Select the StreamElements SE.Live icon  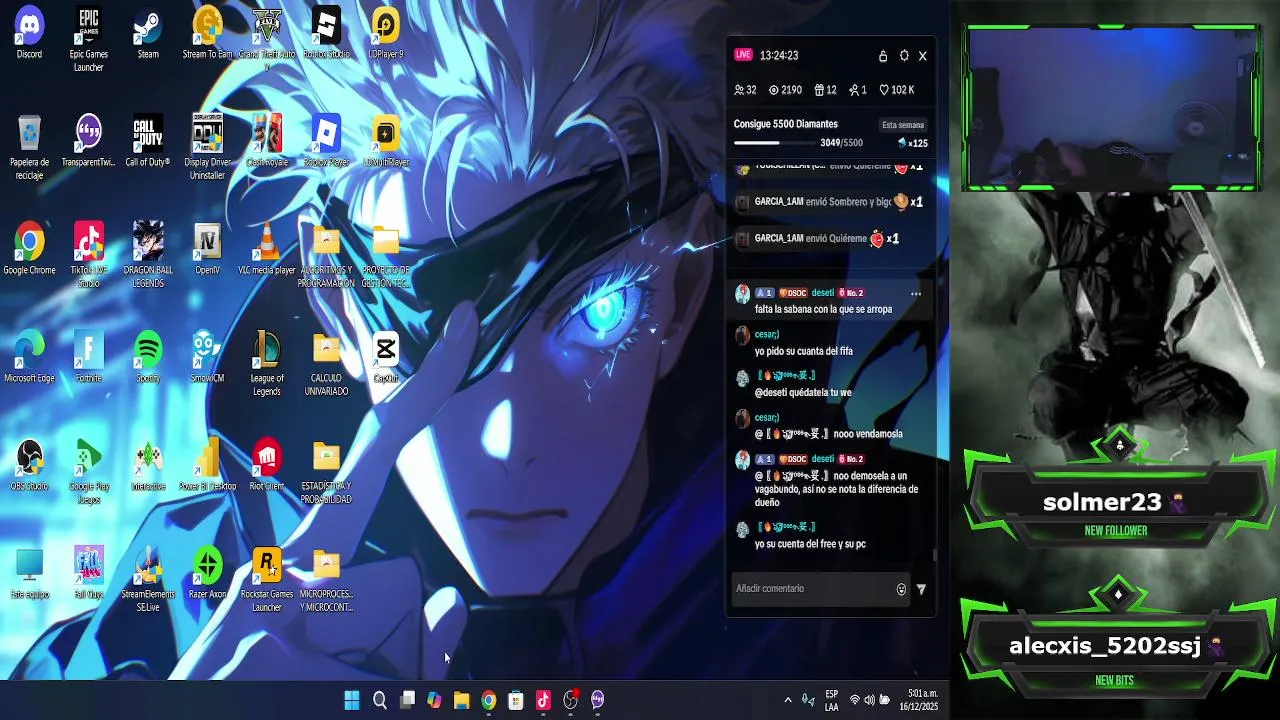coord(148,580)
